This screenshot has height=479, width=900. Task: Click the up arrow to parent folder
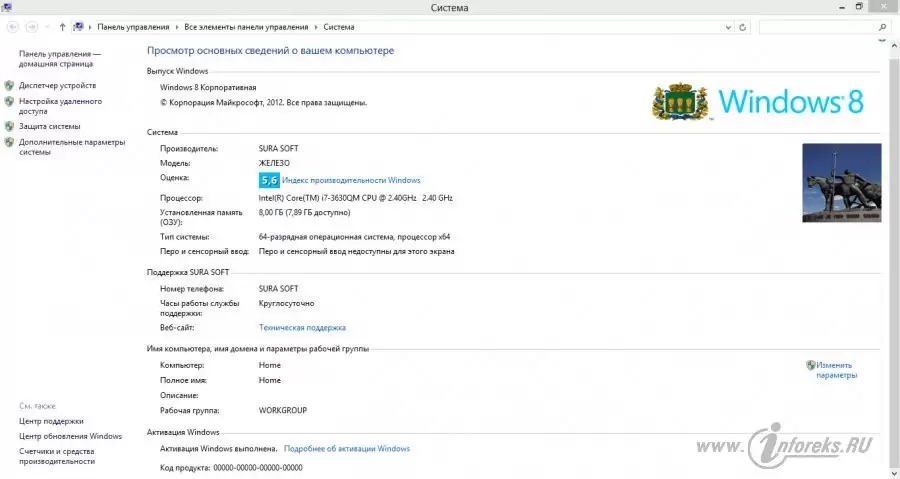62,27
